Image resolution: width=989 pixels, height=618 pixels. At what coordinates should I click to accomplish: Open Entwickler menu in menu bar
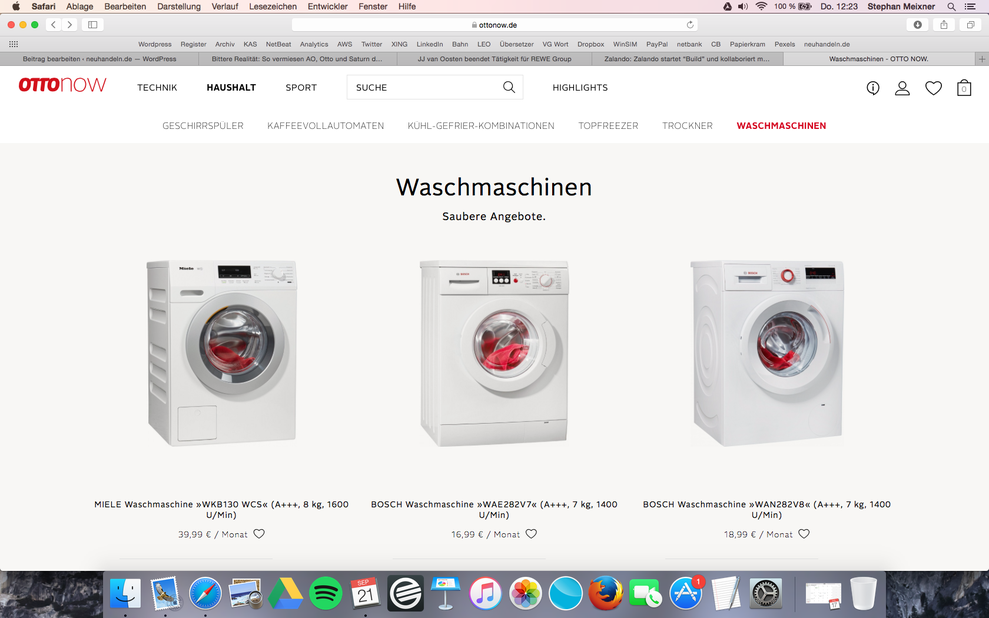click(x=327, y=6)
